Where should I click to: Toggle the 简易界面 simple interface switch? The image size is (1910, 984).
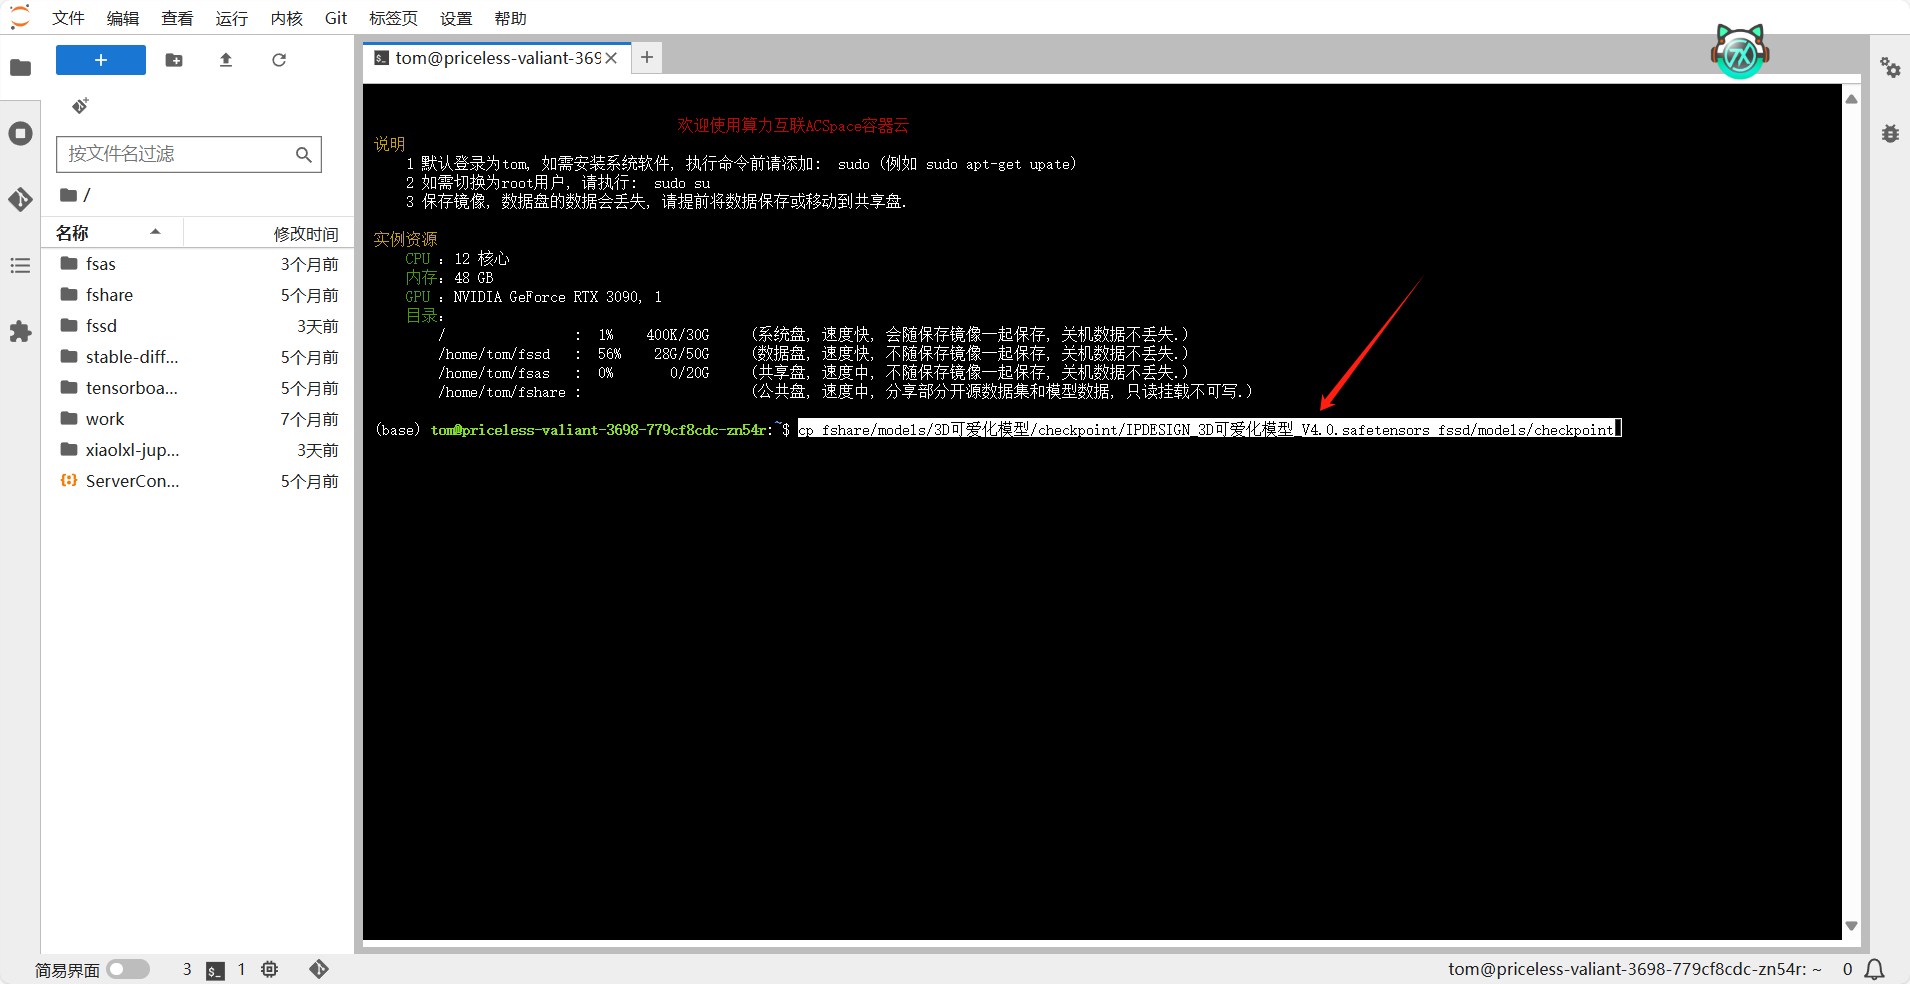point(128,969)
